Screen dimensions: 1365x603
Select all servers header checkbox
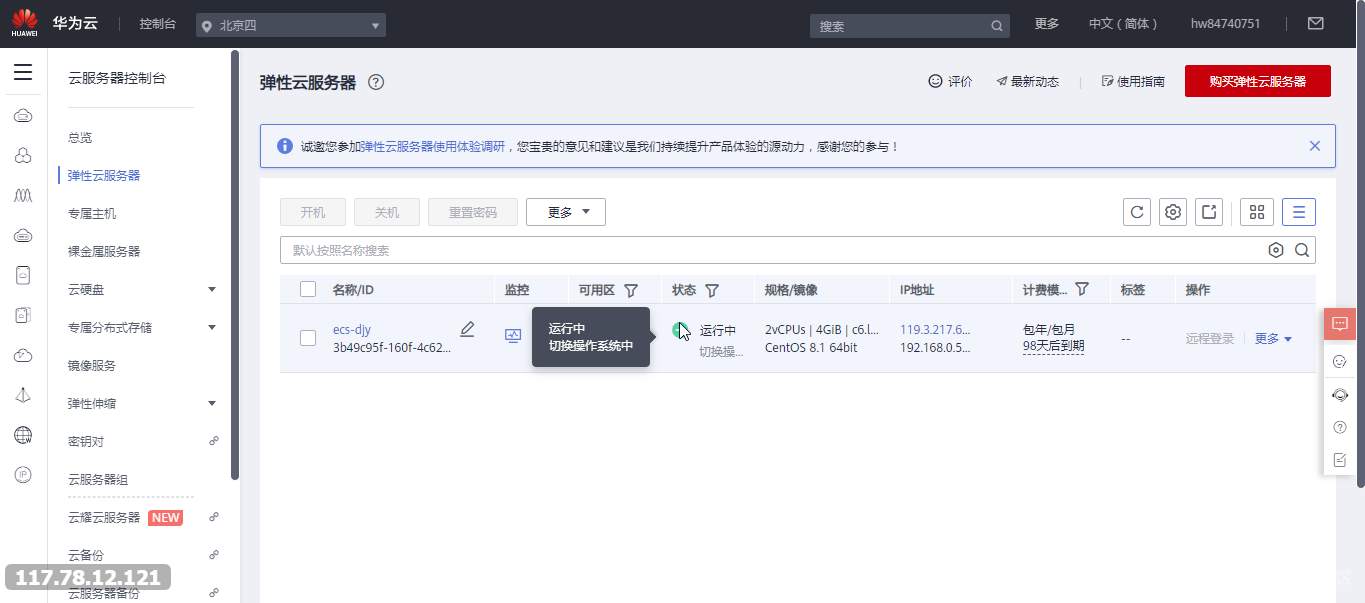[308, 289]
